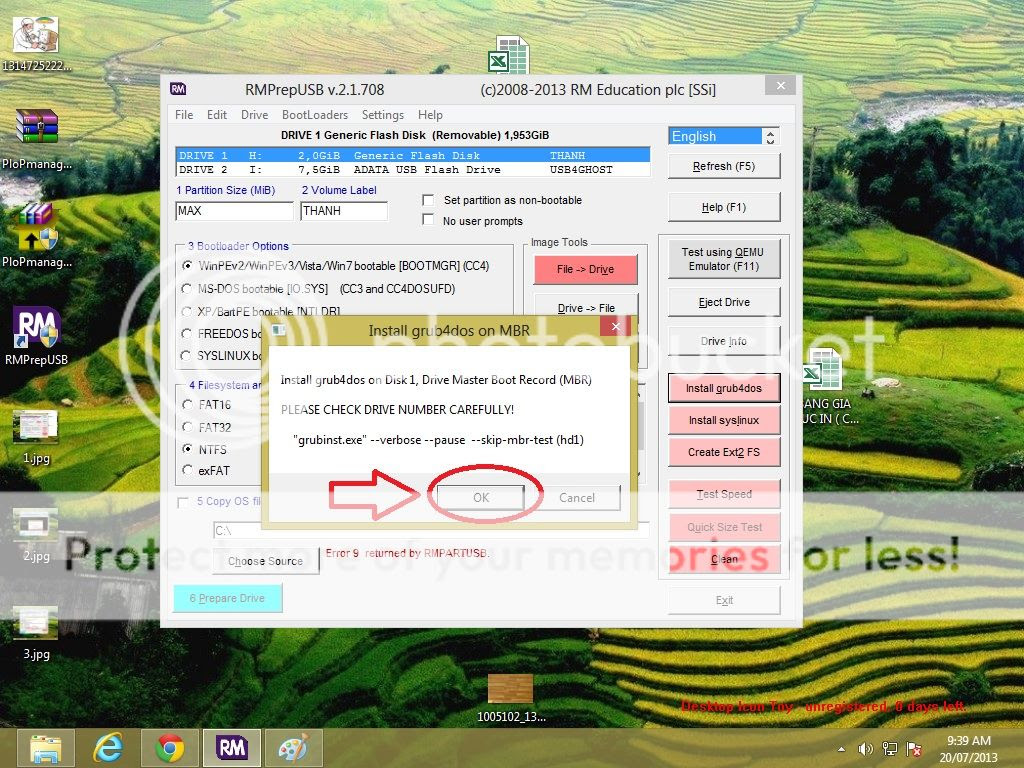Change the English language selector
This screenshot has width=1024, height=768.
point(724,136)
